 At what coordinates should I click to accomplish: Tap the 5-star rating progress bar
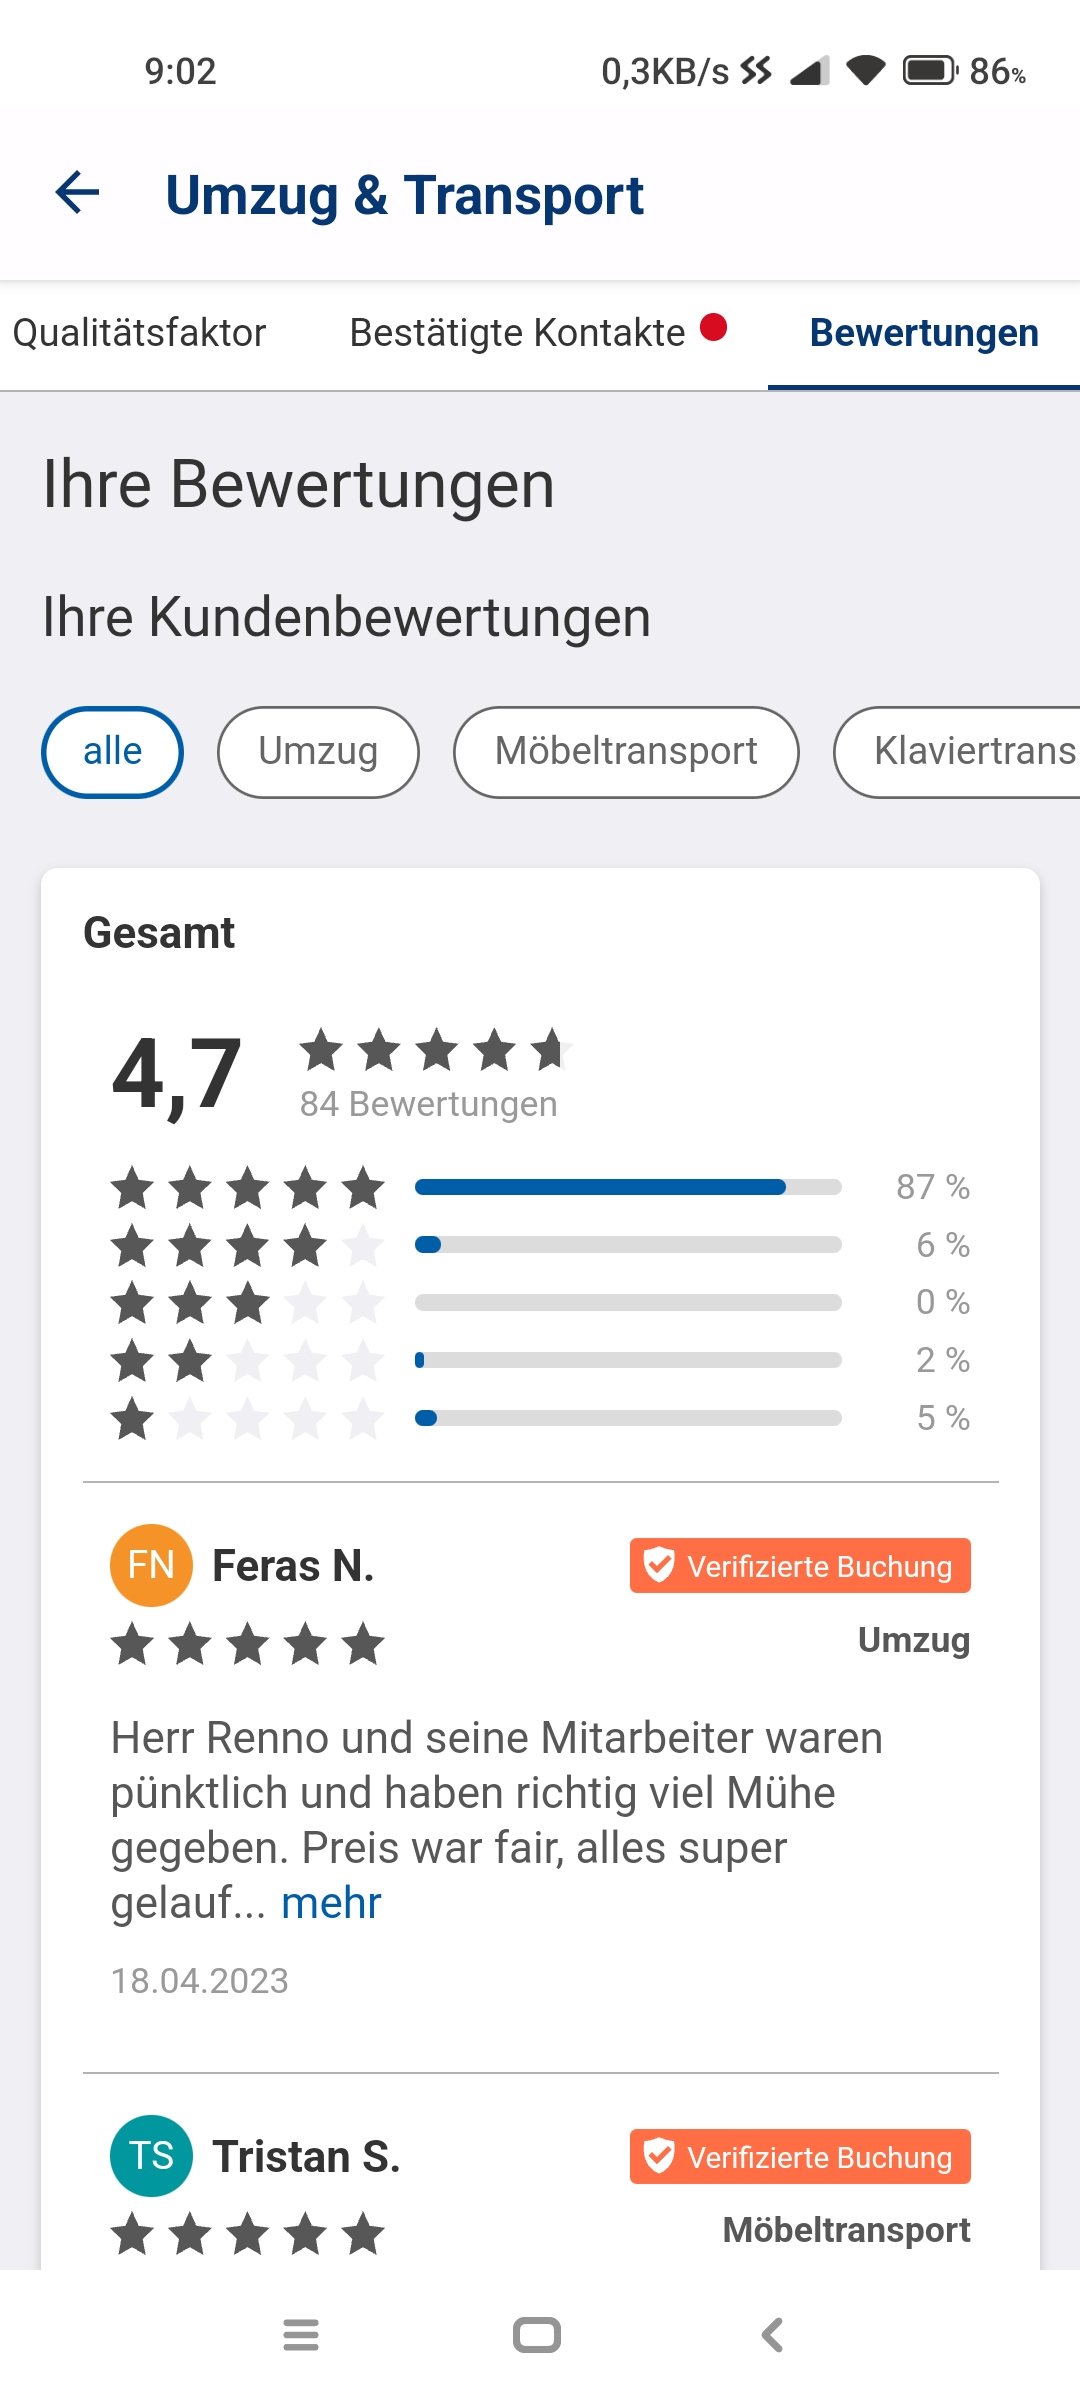pyautogui.click(x=628, y=1187)
